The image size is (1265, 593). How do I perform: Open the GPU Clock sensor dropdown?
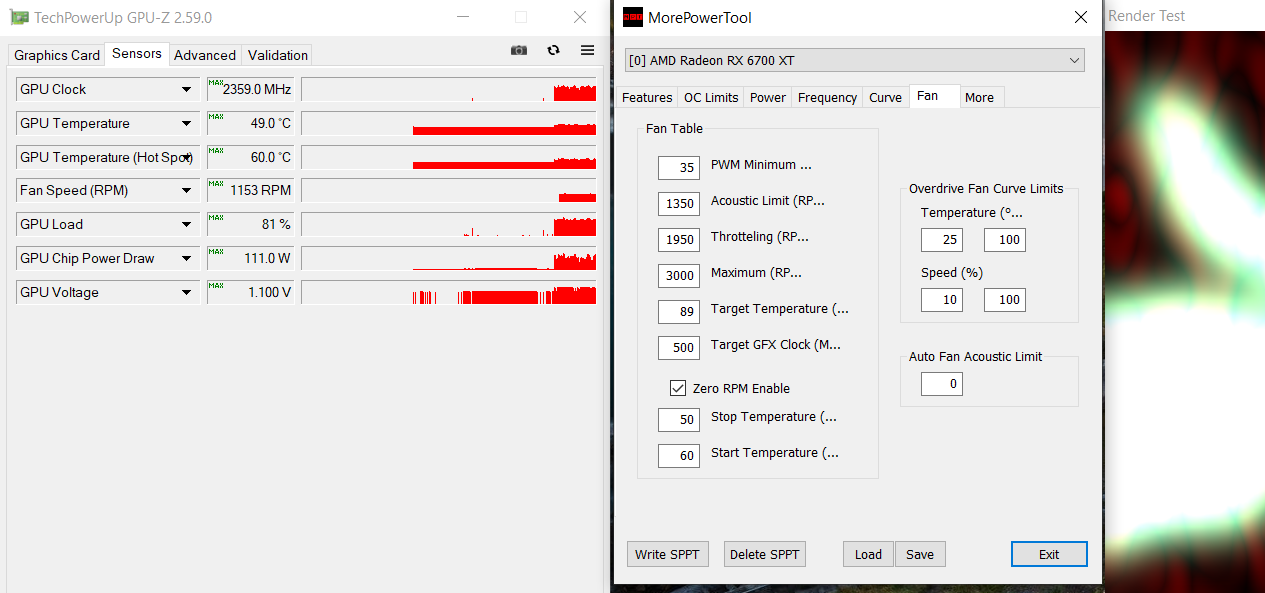coord(187,89)
